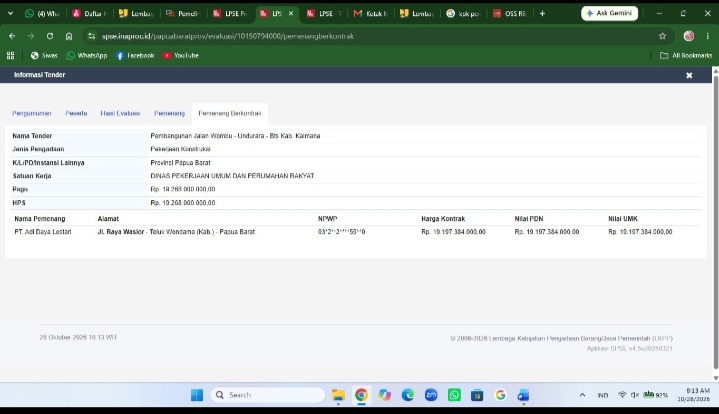Click the browser reload icon
This screenshot has width=719, height=414.
[x=50, y=36]
